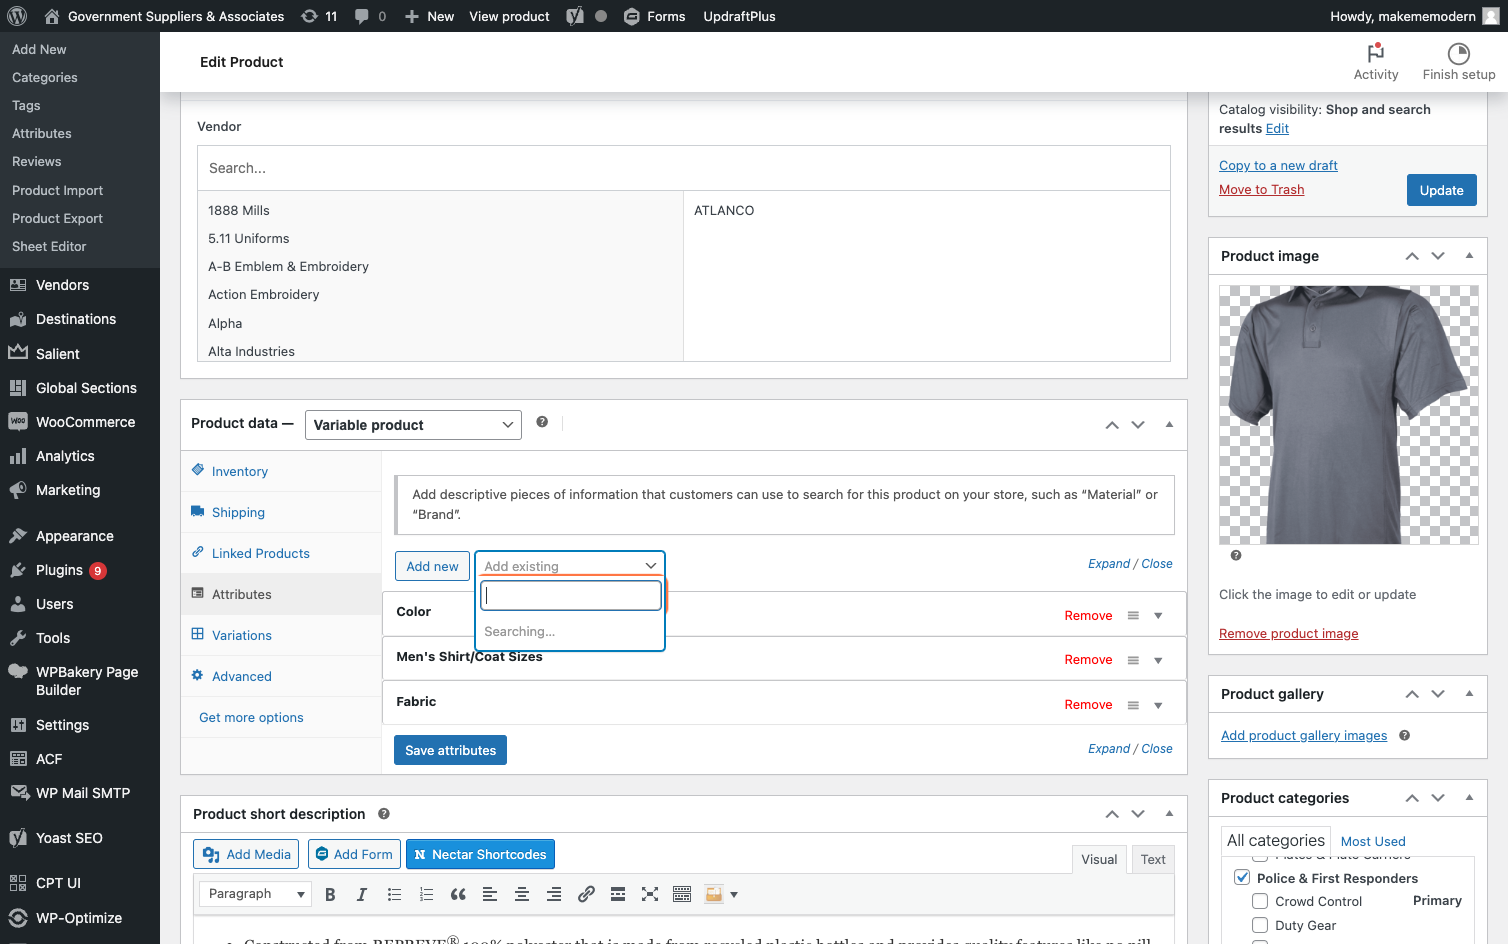Open the Yoast SEO admin bar icon
1508x944 pixels.
575,16
